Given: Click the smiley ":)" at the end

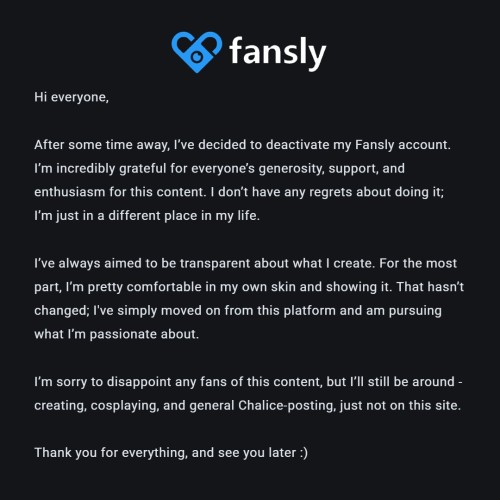Looking at the screenshot, I should pos(303,453).
